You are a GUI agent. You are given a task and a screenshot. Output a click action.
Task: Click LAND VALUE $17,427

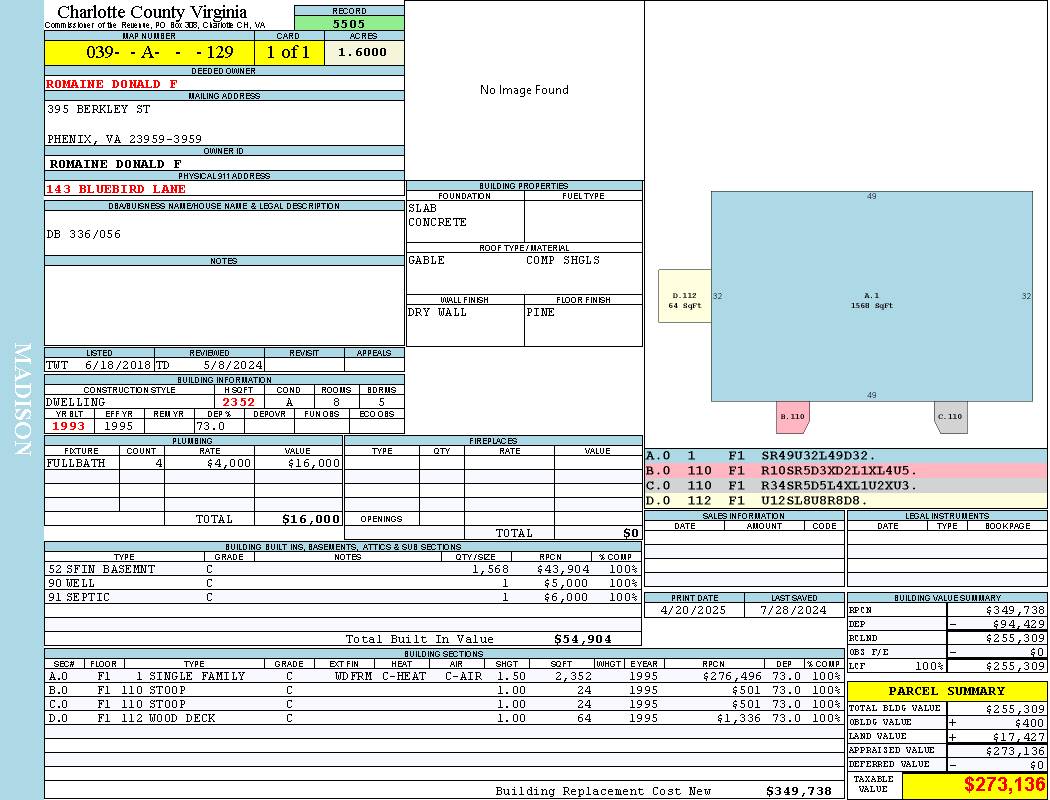(x=1019, y=737)
